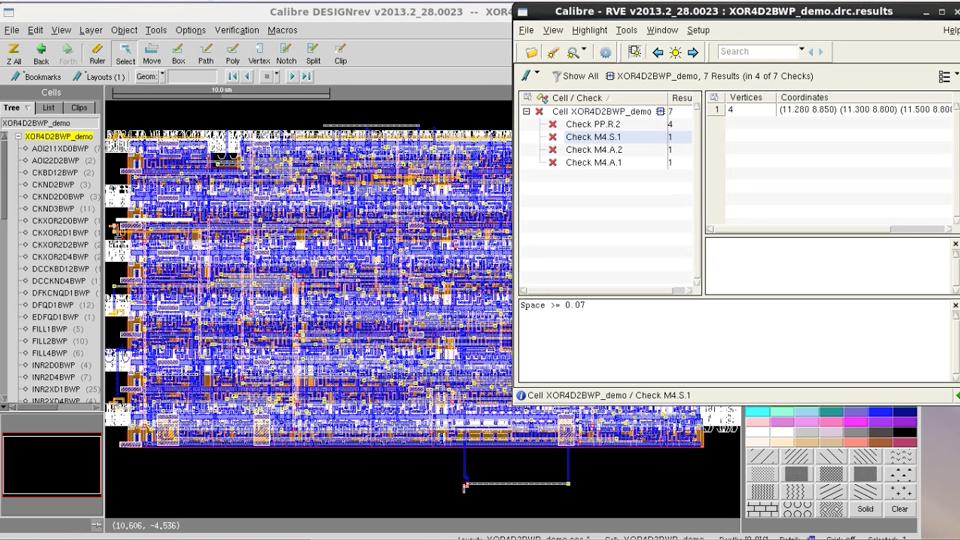Choose the Select tool

125,54
